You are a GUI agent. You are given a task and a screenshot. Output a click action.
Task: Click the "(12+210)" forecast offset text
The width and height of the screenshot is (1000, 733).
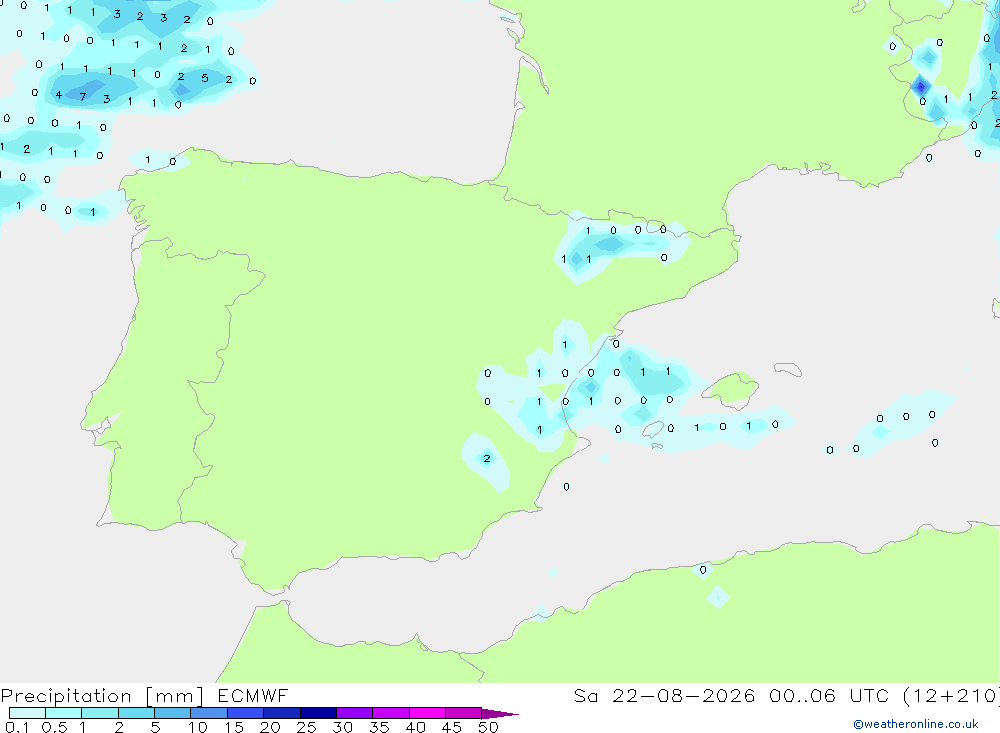click(x=952, y=696)
